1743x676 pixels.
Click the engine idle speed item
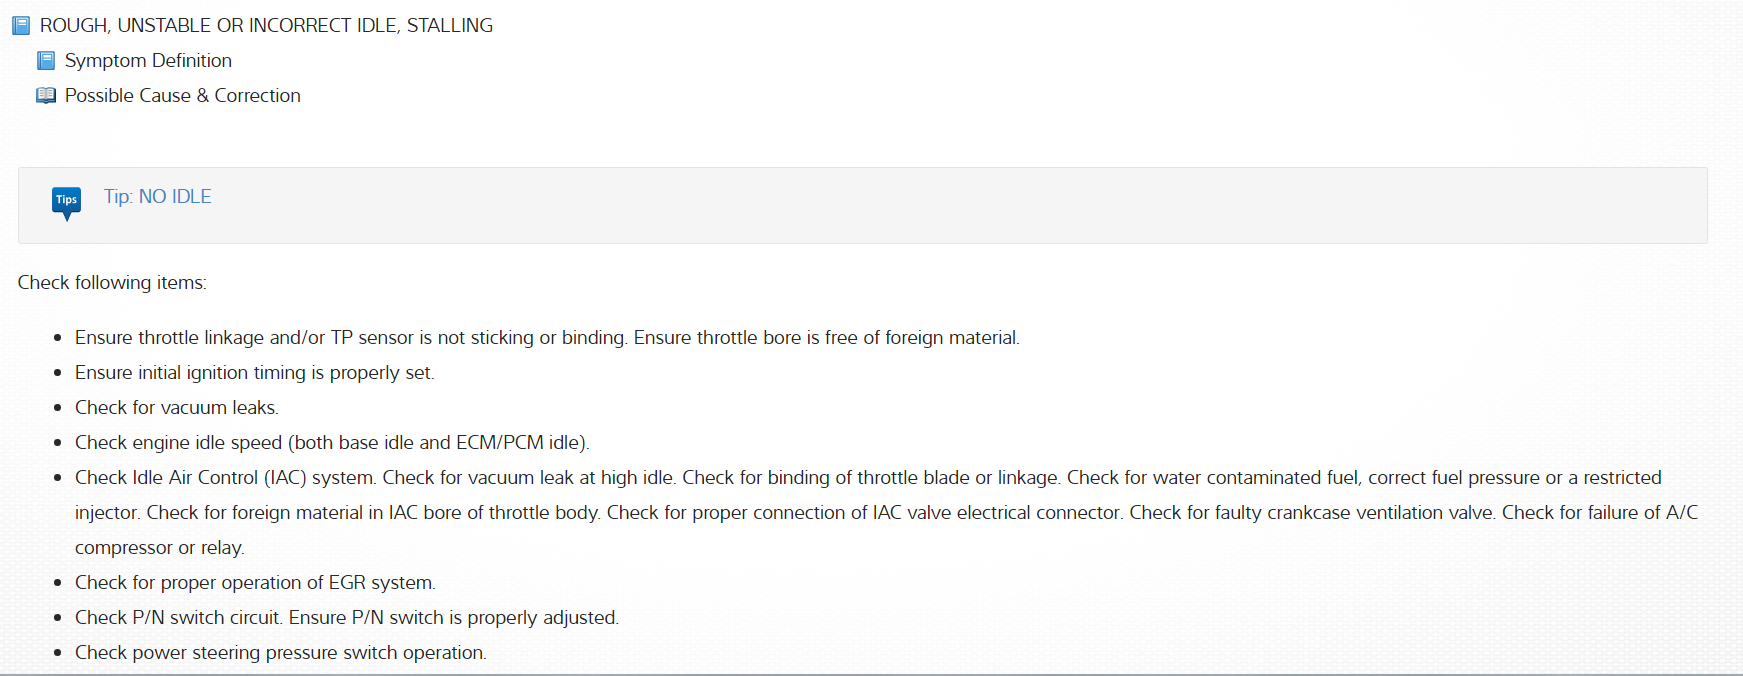tap(332, 443)
